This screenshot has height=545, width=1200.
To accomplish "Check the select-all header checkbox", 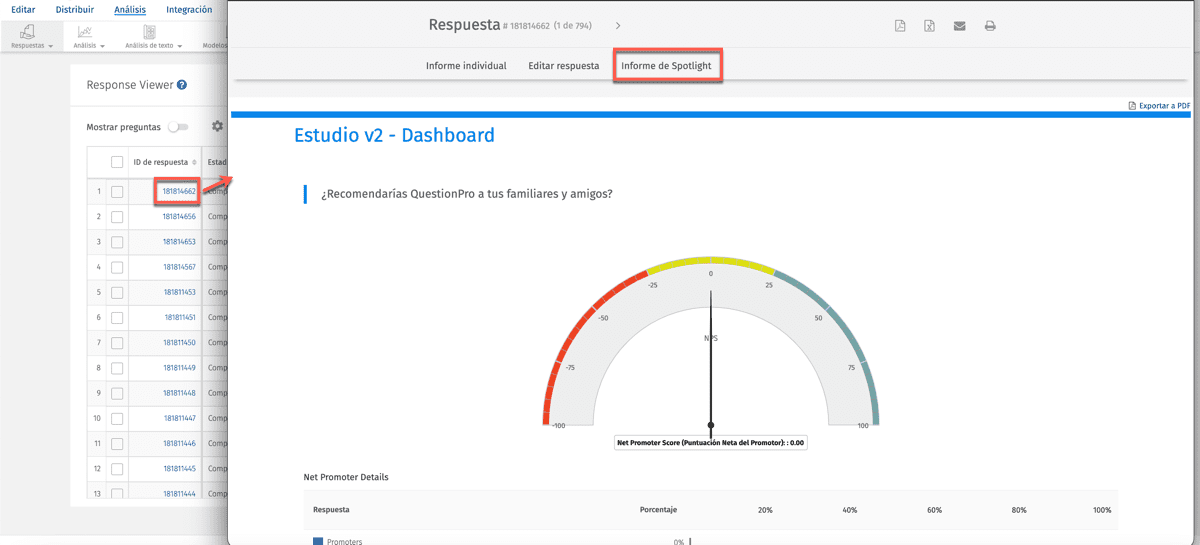I will click(x=117, y=162).
